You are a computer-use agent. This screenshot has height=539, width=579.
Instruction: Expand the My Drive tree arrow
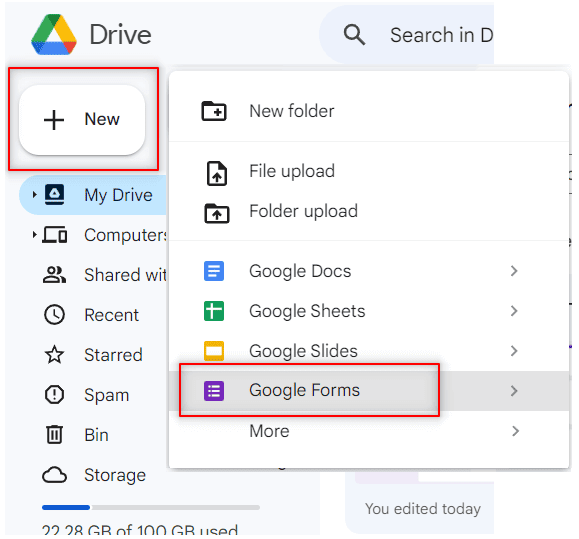pyautogui.click(x=34, y=195)
